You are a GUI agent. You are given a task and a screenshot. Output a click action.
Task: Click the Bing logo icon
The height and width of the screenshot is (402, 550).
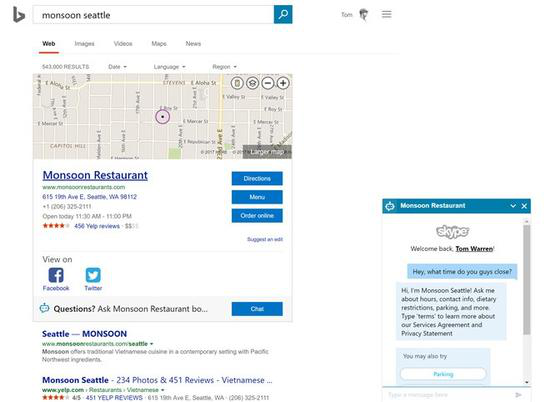19,15
